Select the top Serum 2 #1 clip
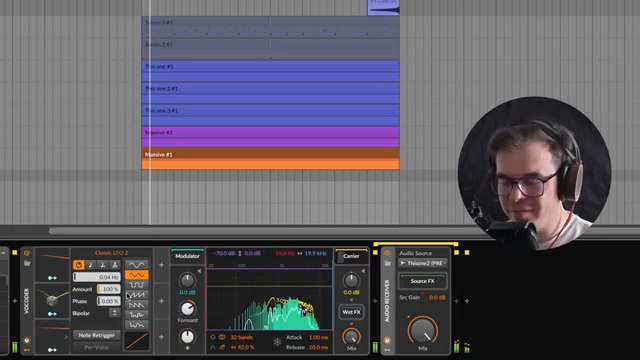Screen dimensions: 640x360 [271, 27]
